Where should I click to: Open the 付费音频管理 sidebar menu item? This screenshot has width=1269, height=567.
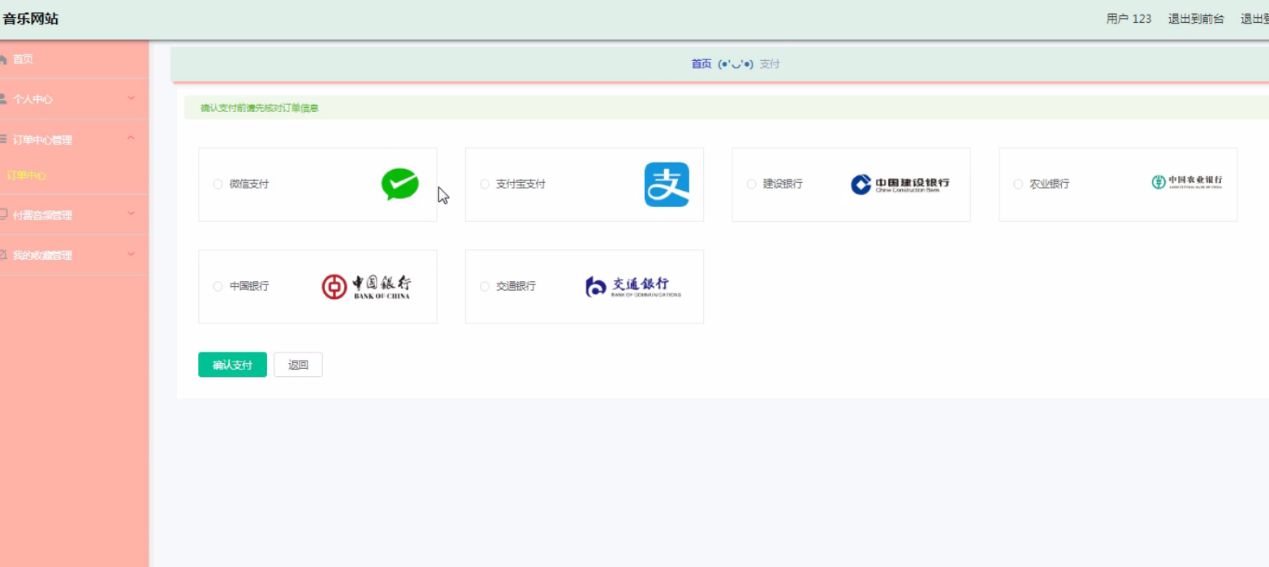coord(74,214)
